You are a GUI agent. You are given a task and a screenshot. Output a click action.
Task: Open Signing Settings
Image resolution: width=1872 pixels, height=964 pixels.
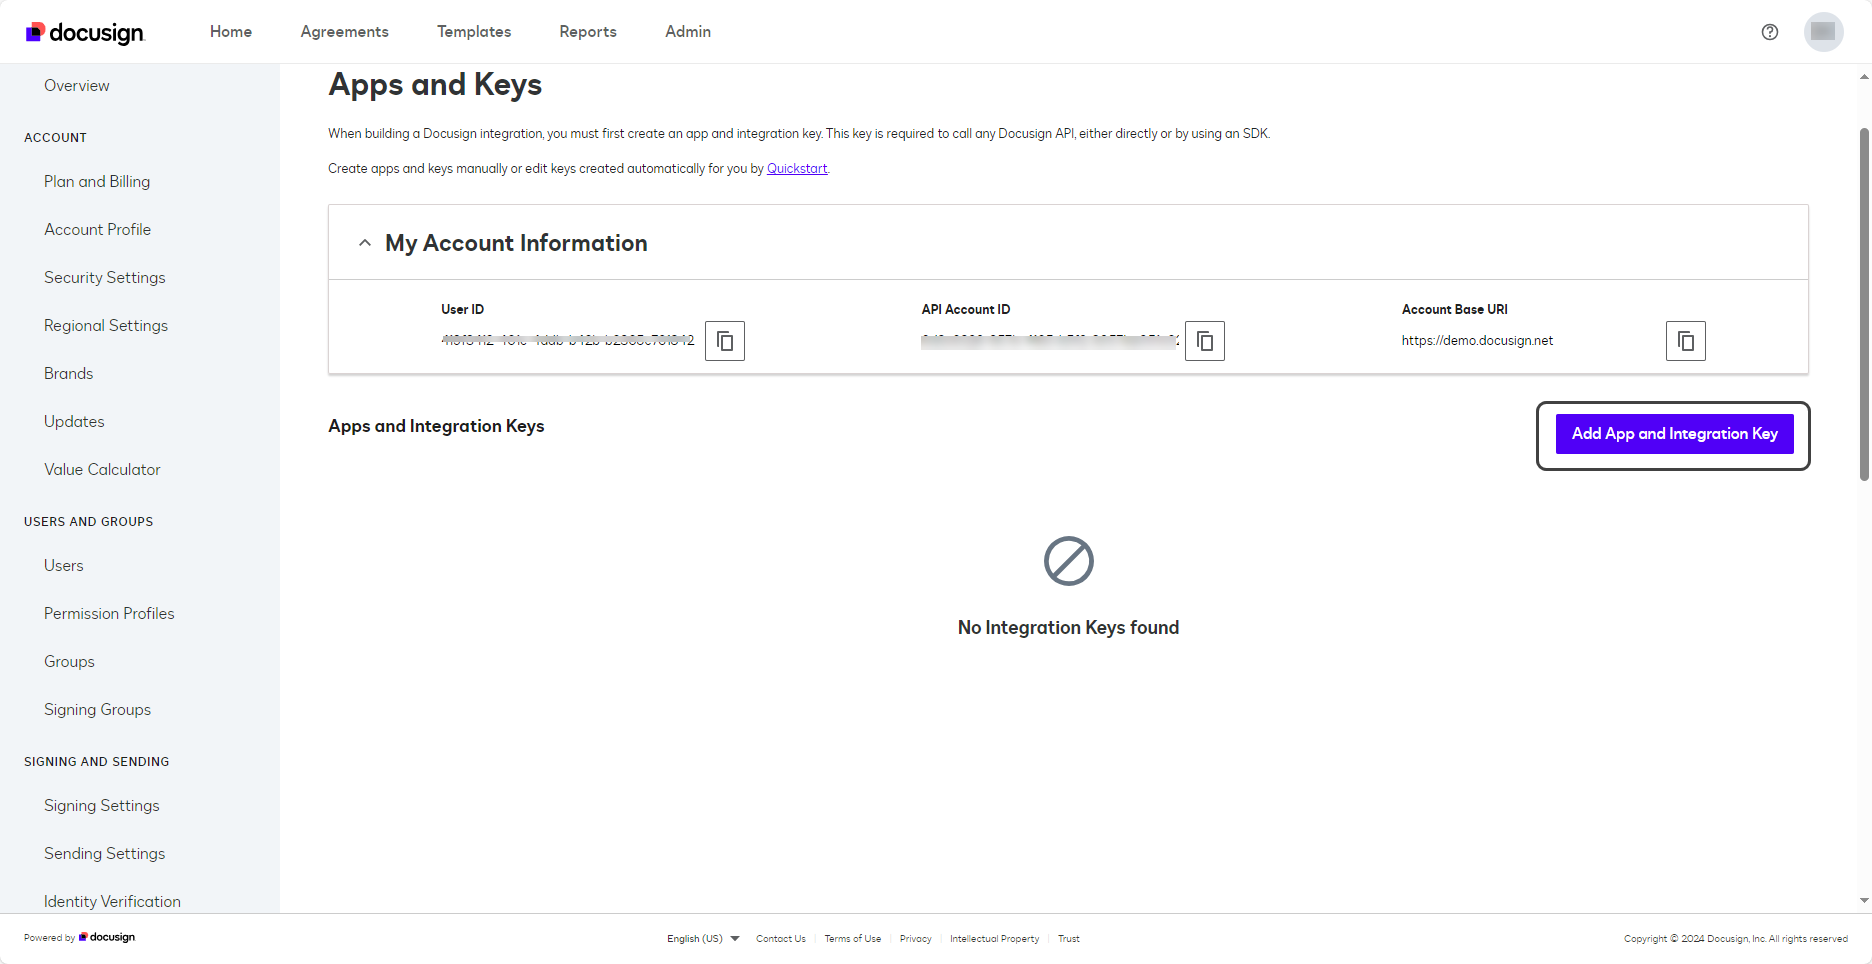pos(102,806)
